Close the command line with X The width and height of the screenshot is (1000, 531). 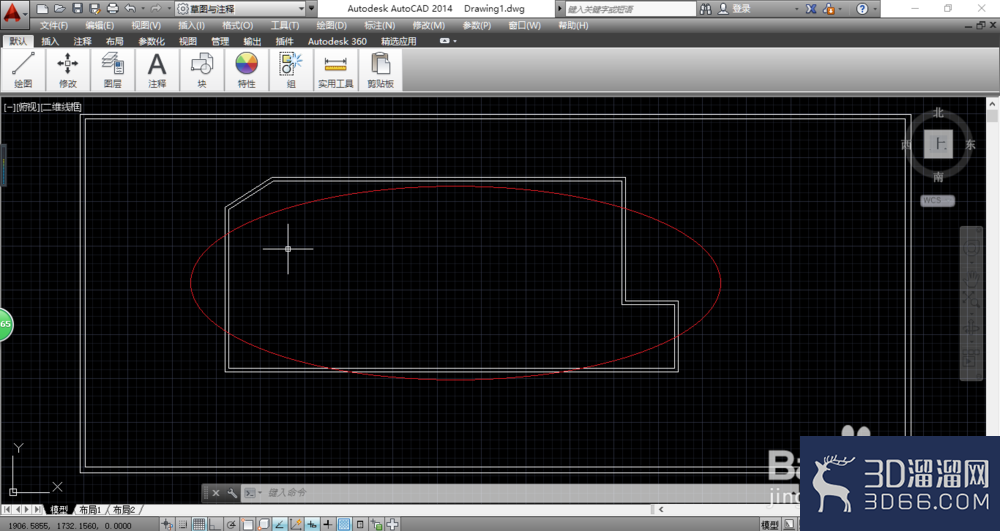click(x=216, y=493)
